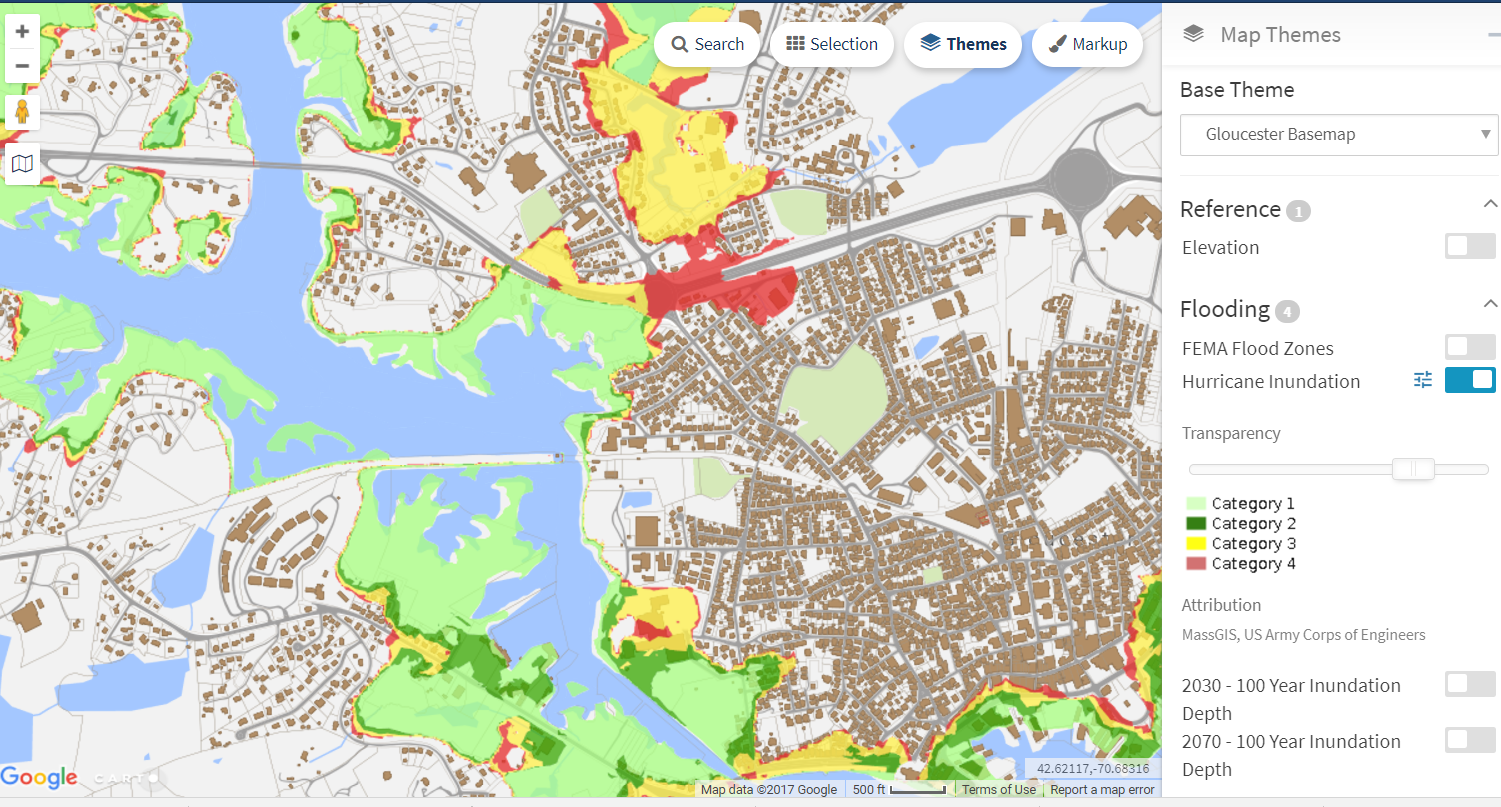Toggle the Elevation layer on
Screen dimensions: 1501x807
pyautogui.click(x=1470, y=246)
